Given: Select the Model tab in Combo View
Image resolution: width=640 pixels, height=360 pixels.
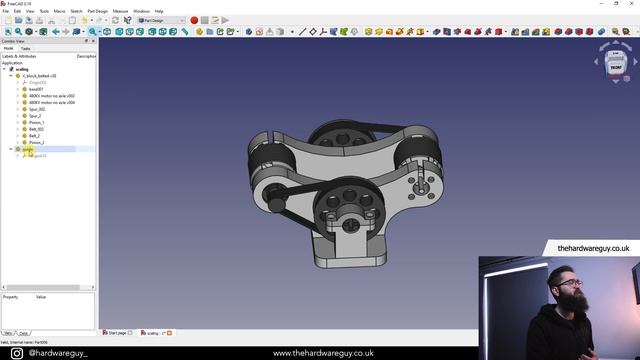Looking at the screenshot, I should 9,49.
